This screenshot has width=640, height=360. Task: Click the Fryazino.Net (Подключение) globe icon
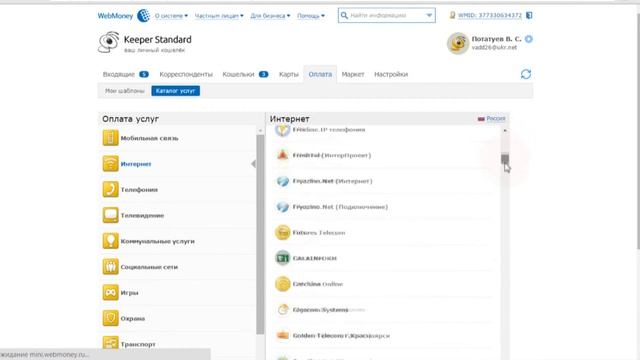click(282, 207)
